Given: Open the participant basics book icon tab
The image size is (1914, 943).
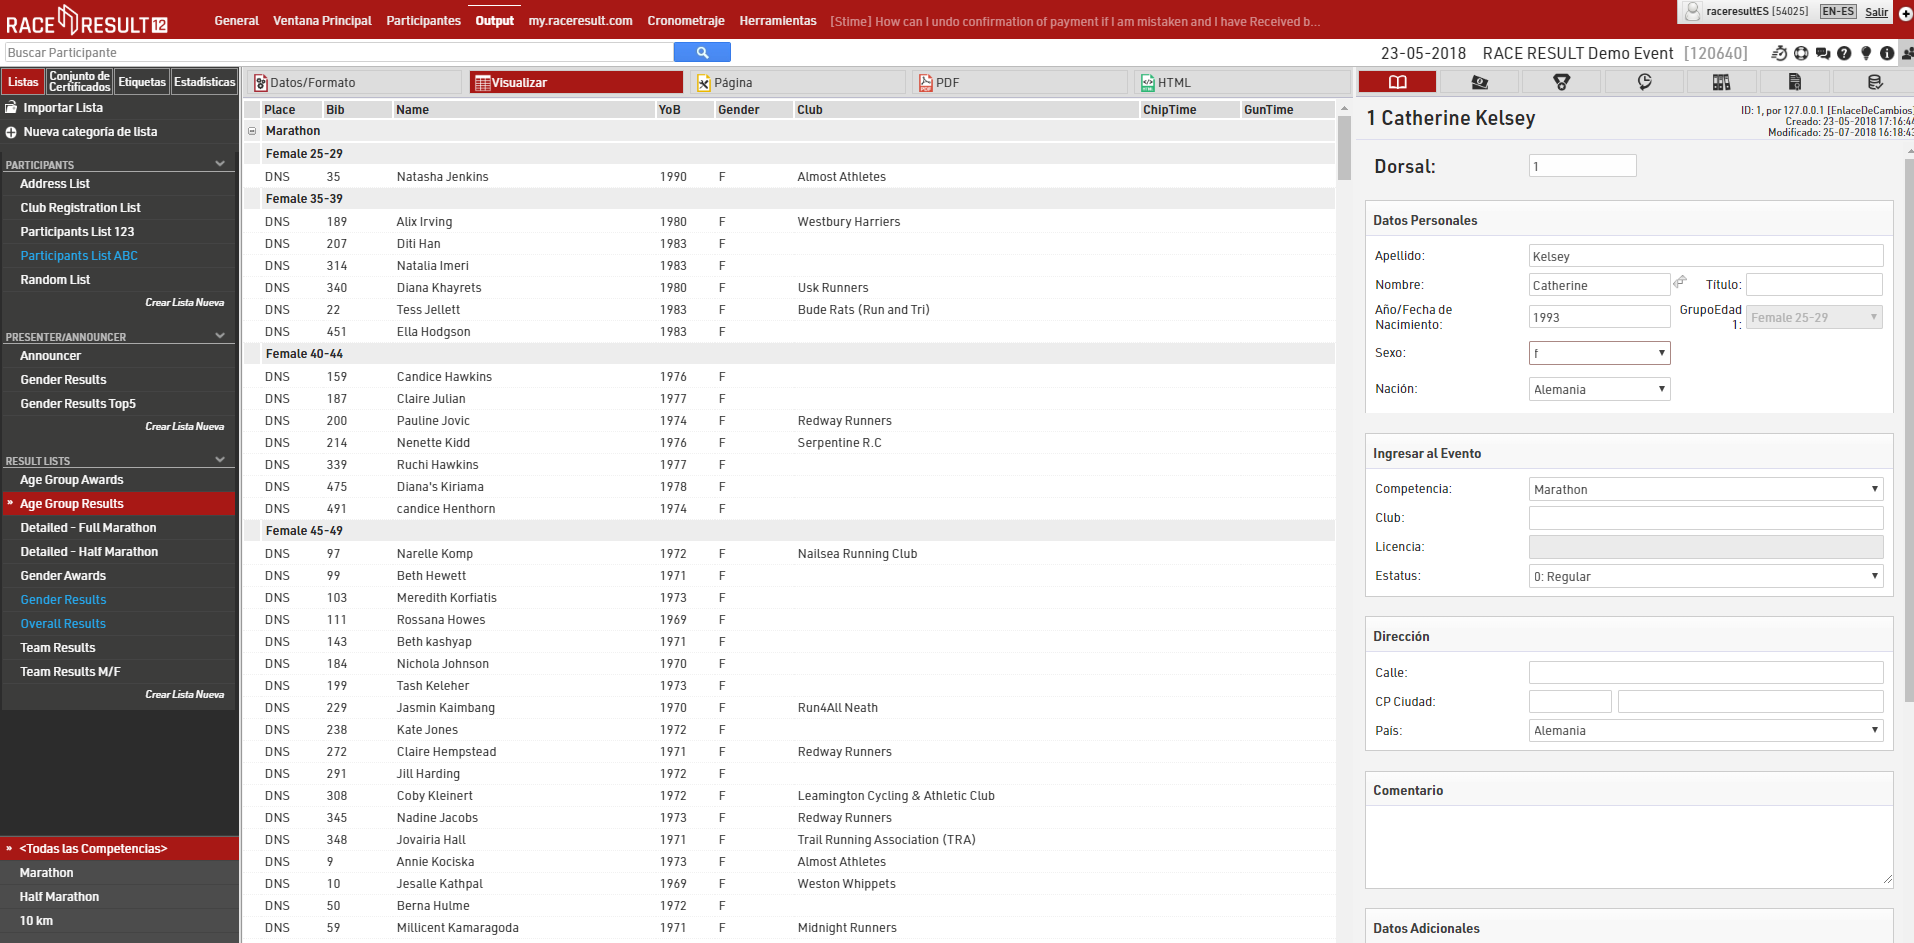Looking at the screenshot, I should (1397, 82).
